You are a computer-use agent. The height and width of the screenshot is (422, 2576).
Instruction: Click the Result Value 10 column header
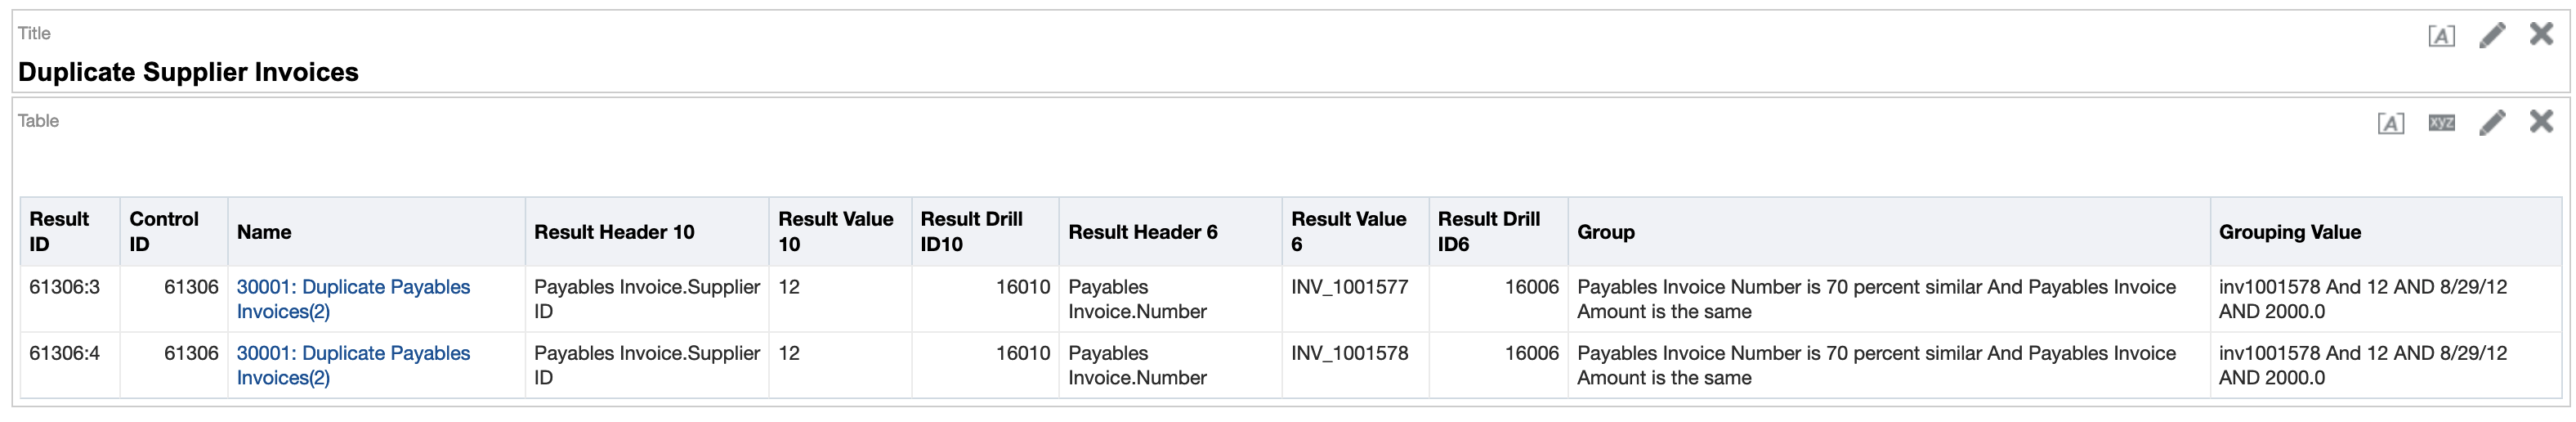click(835, 231)
